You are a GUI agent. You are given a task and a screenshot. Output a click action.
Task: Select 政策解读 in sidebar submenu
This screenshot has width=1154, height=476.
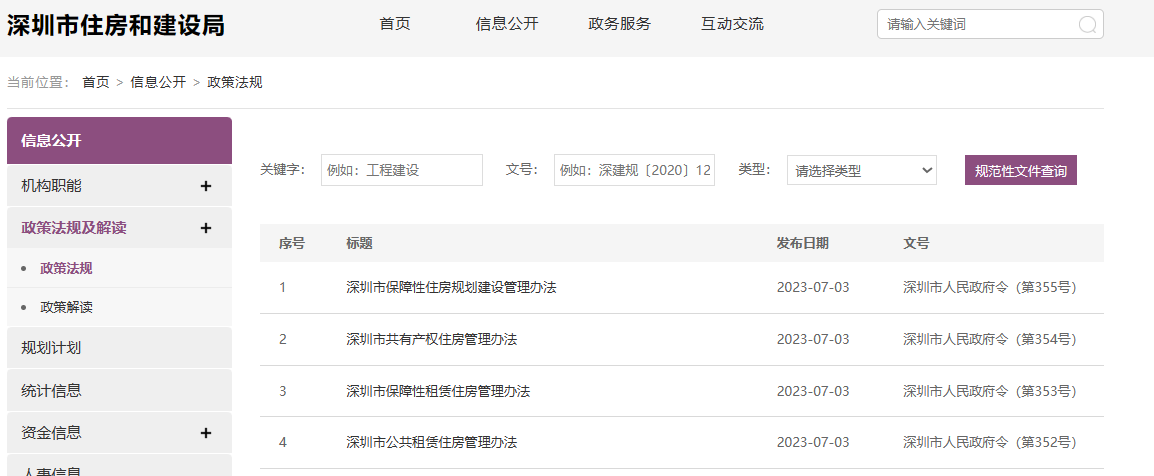[x=66, y=307]
